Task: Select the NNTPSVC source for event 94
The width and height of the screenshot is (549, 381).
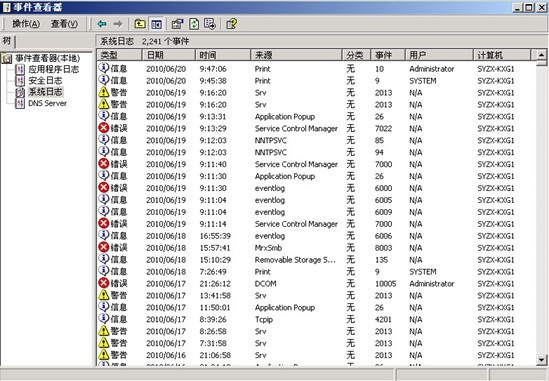Action: click(x=271, y=152)
